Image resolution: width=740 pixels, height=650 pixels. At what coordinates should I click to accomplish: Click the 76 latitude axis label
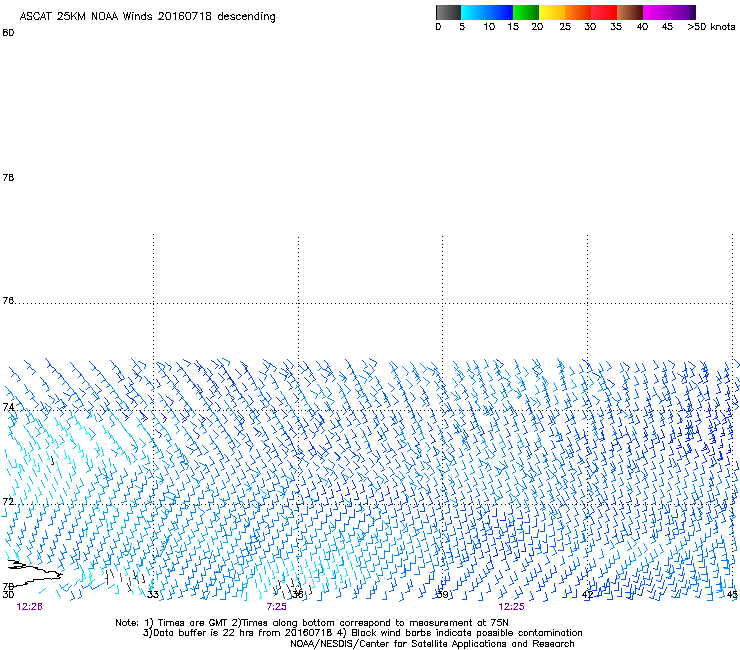point(8,300)
